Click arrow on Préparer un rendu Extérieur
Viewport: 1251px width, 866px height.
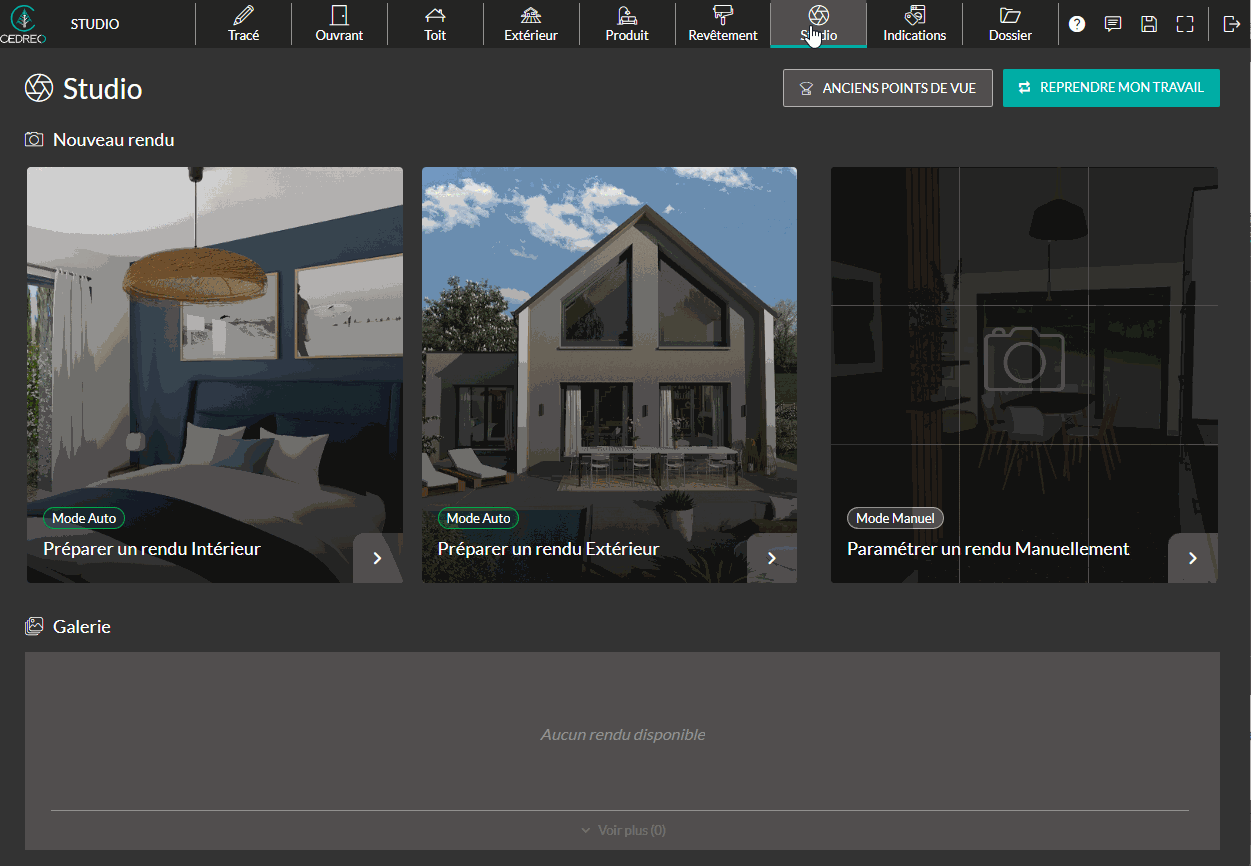[772, 558]
